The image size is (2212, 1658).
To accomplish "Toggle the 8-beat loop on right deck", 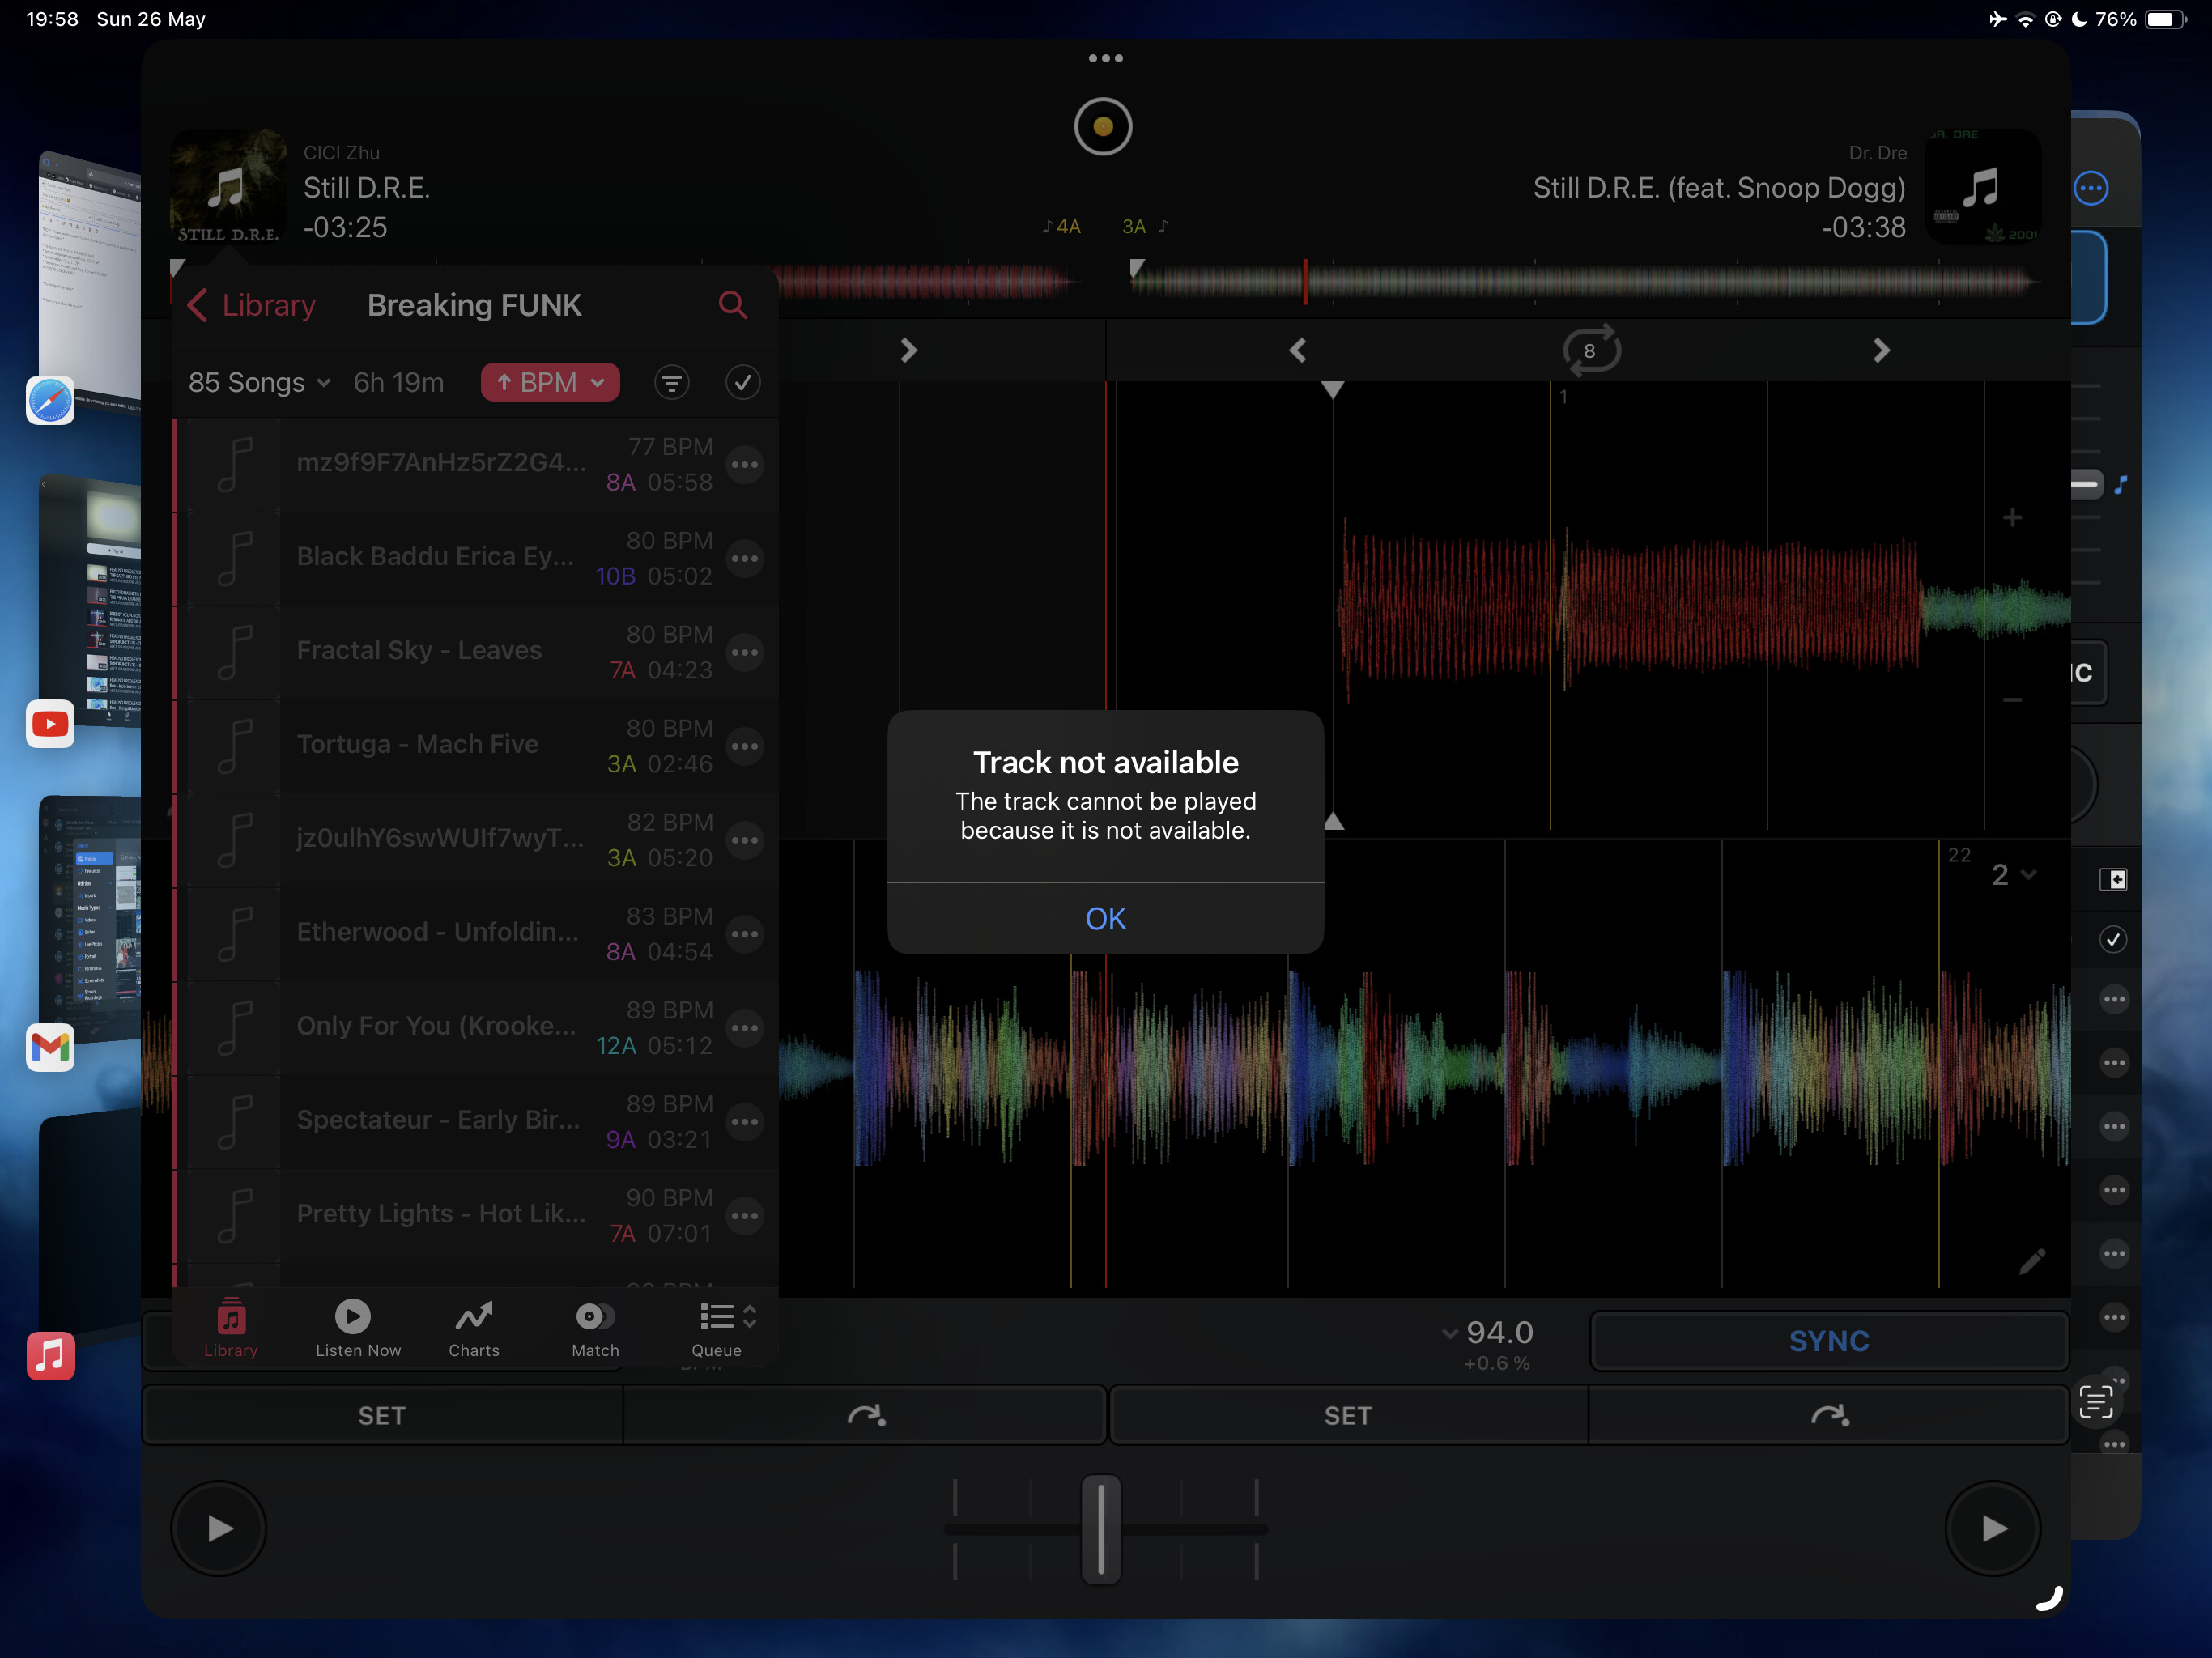I will 1590,350.
